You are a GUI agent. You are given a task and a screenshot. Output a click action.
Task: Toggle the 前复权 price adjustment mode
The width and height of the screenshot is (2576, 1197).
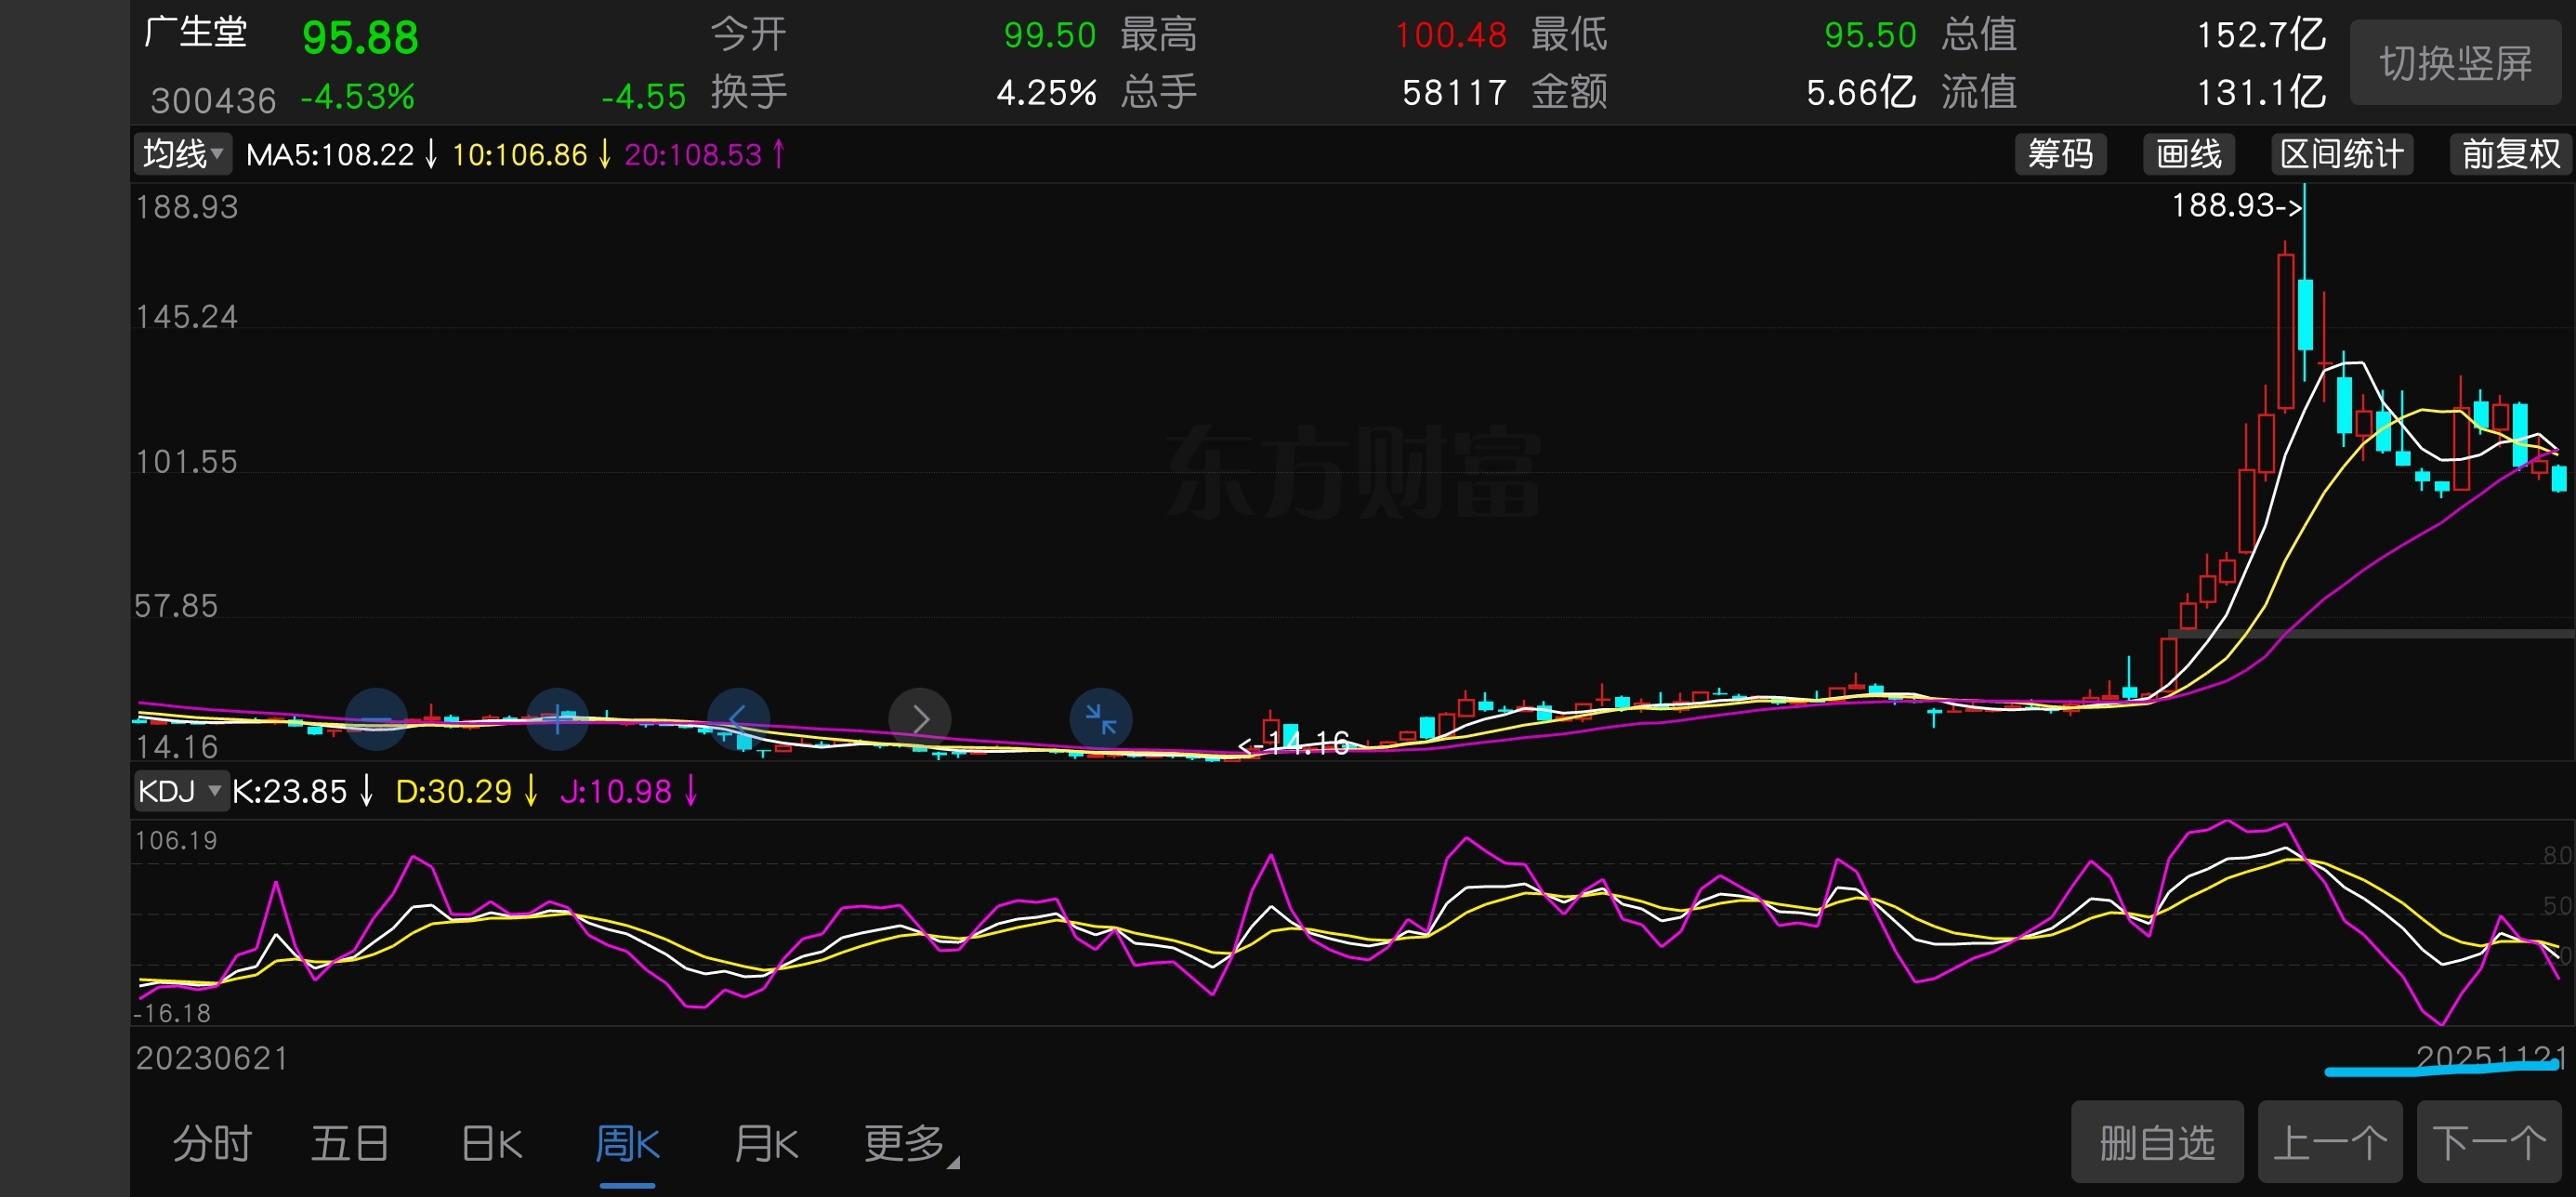pos(2510,154)
